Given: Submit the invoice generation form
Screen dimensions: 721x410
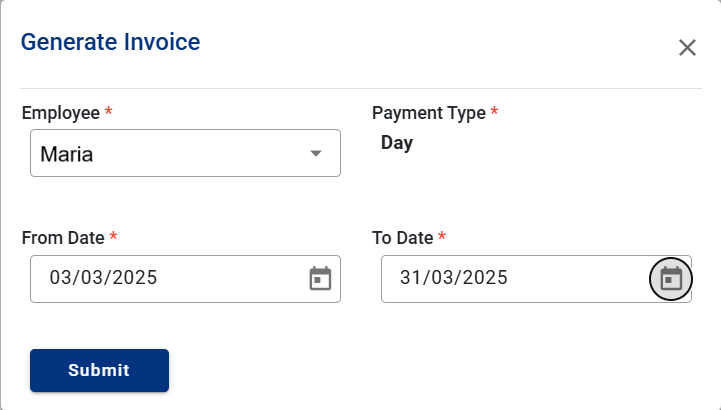Looking at the screenshot, I should tap(99, 370).
